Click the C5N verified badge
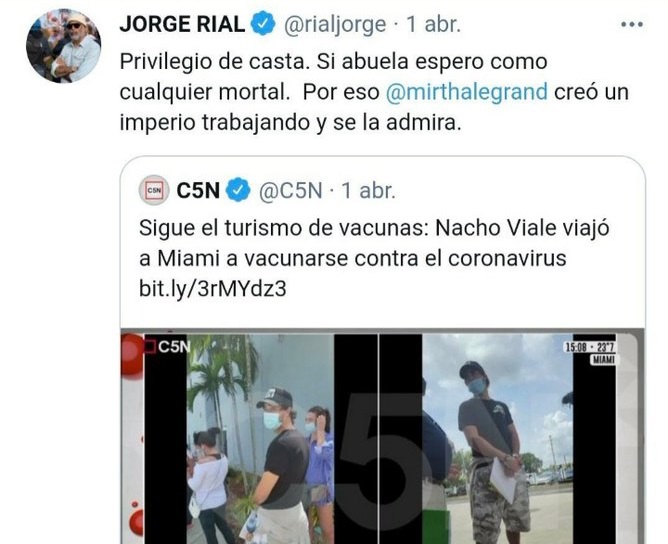 [x=238, y=190]
